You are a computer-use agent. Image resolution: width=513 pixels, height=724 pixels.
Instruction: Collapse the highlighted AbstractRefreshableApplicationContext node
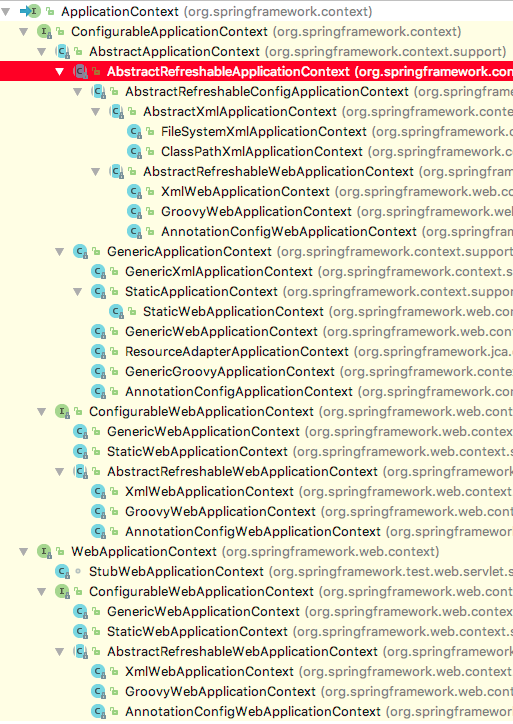[x=60, y=72]
